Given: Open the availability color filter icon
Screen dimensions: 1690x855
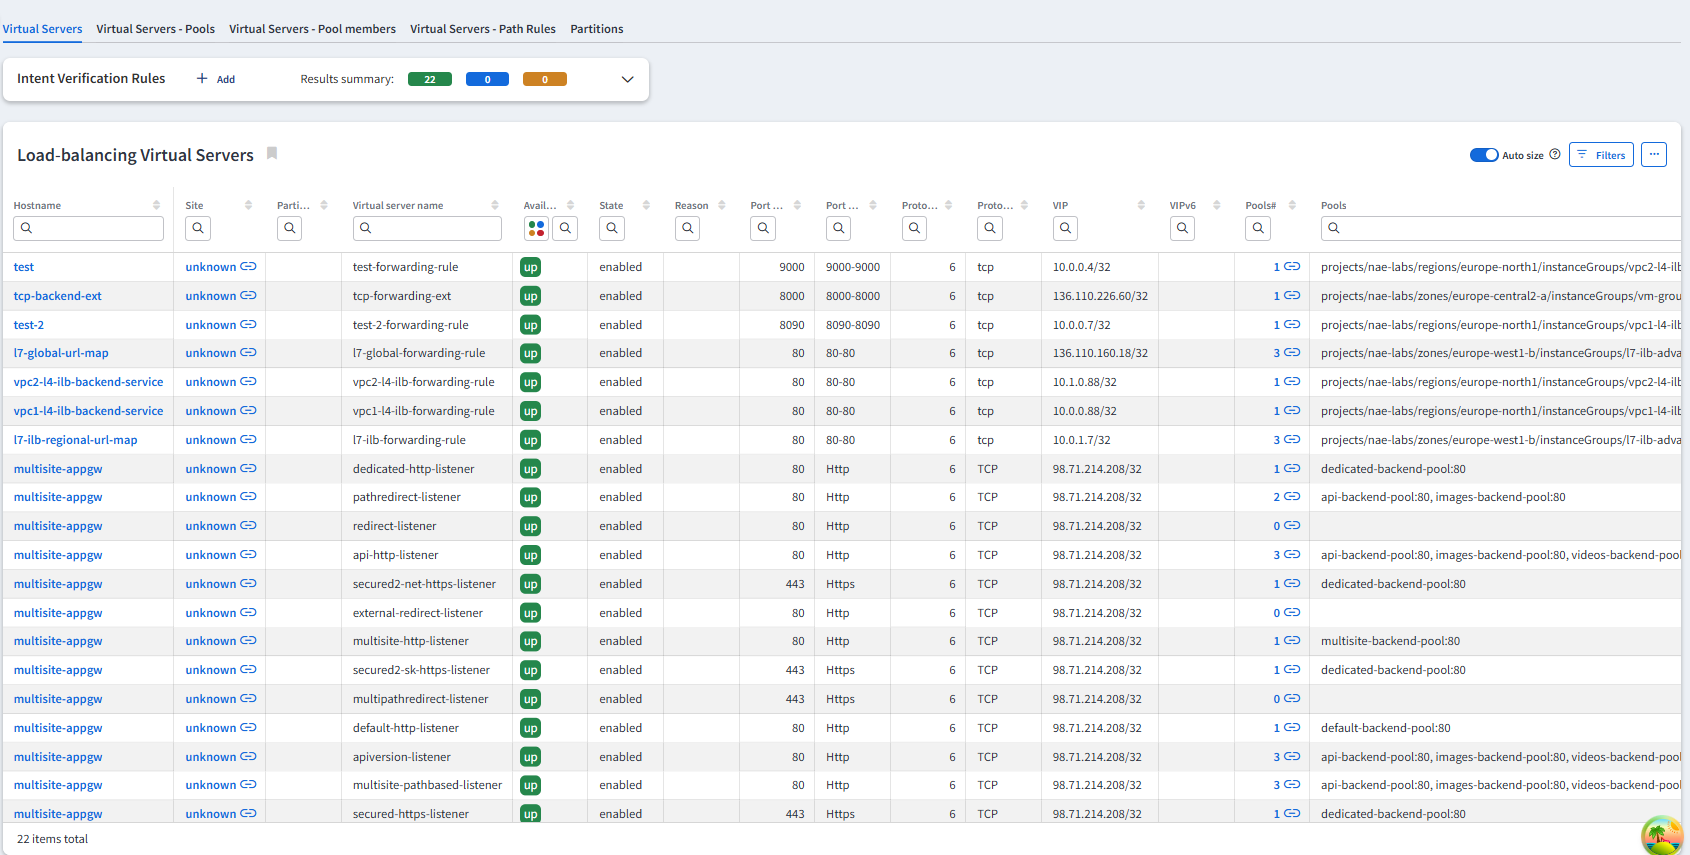Looking at the screenshot, I should coord(536,229).
